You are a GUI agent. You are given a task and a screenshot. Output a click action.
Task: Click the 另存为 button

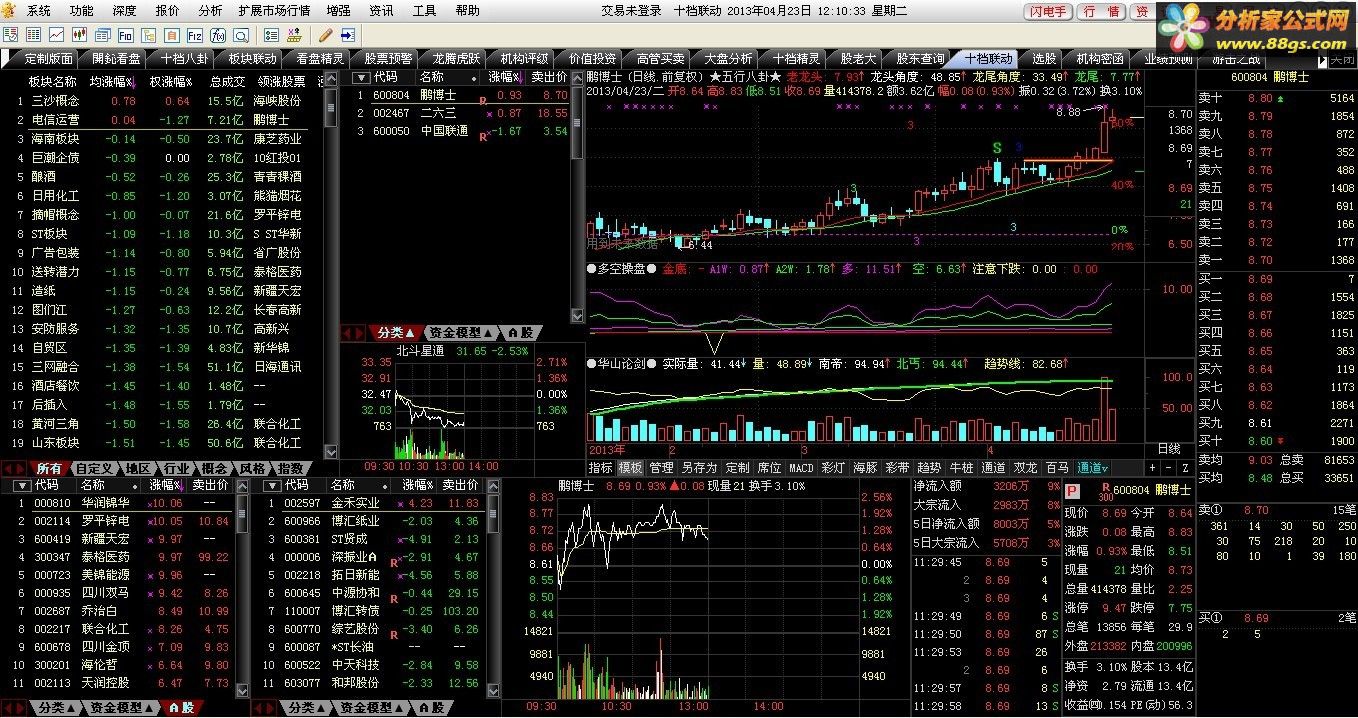(699, 468)
